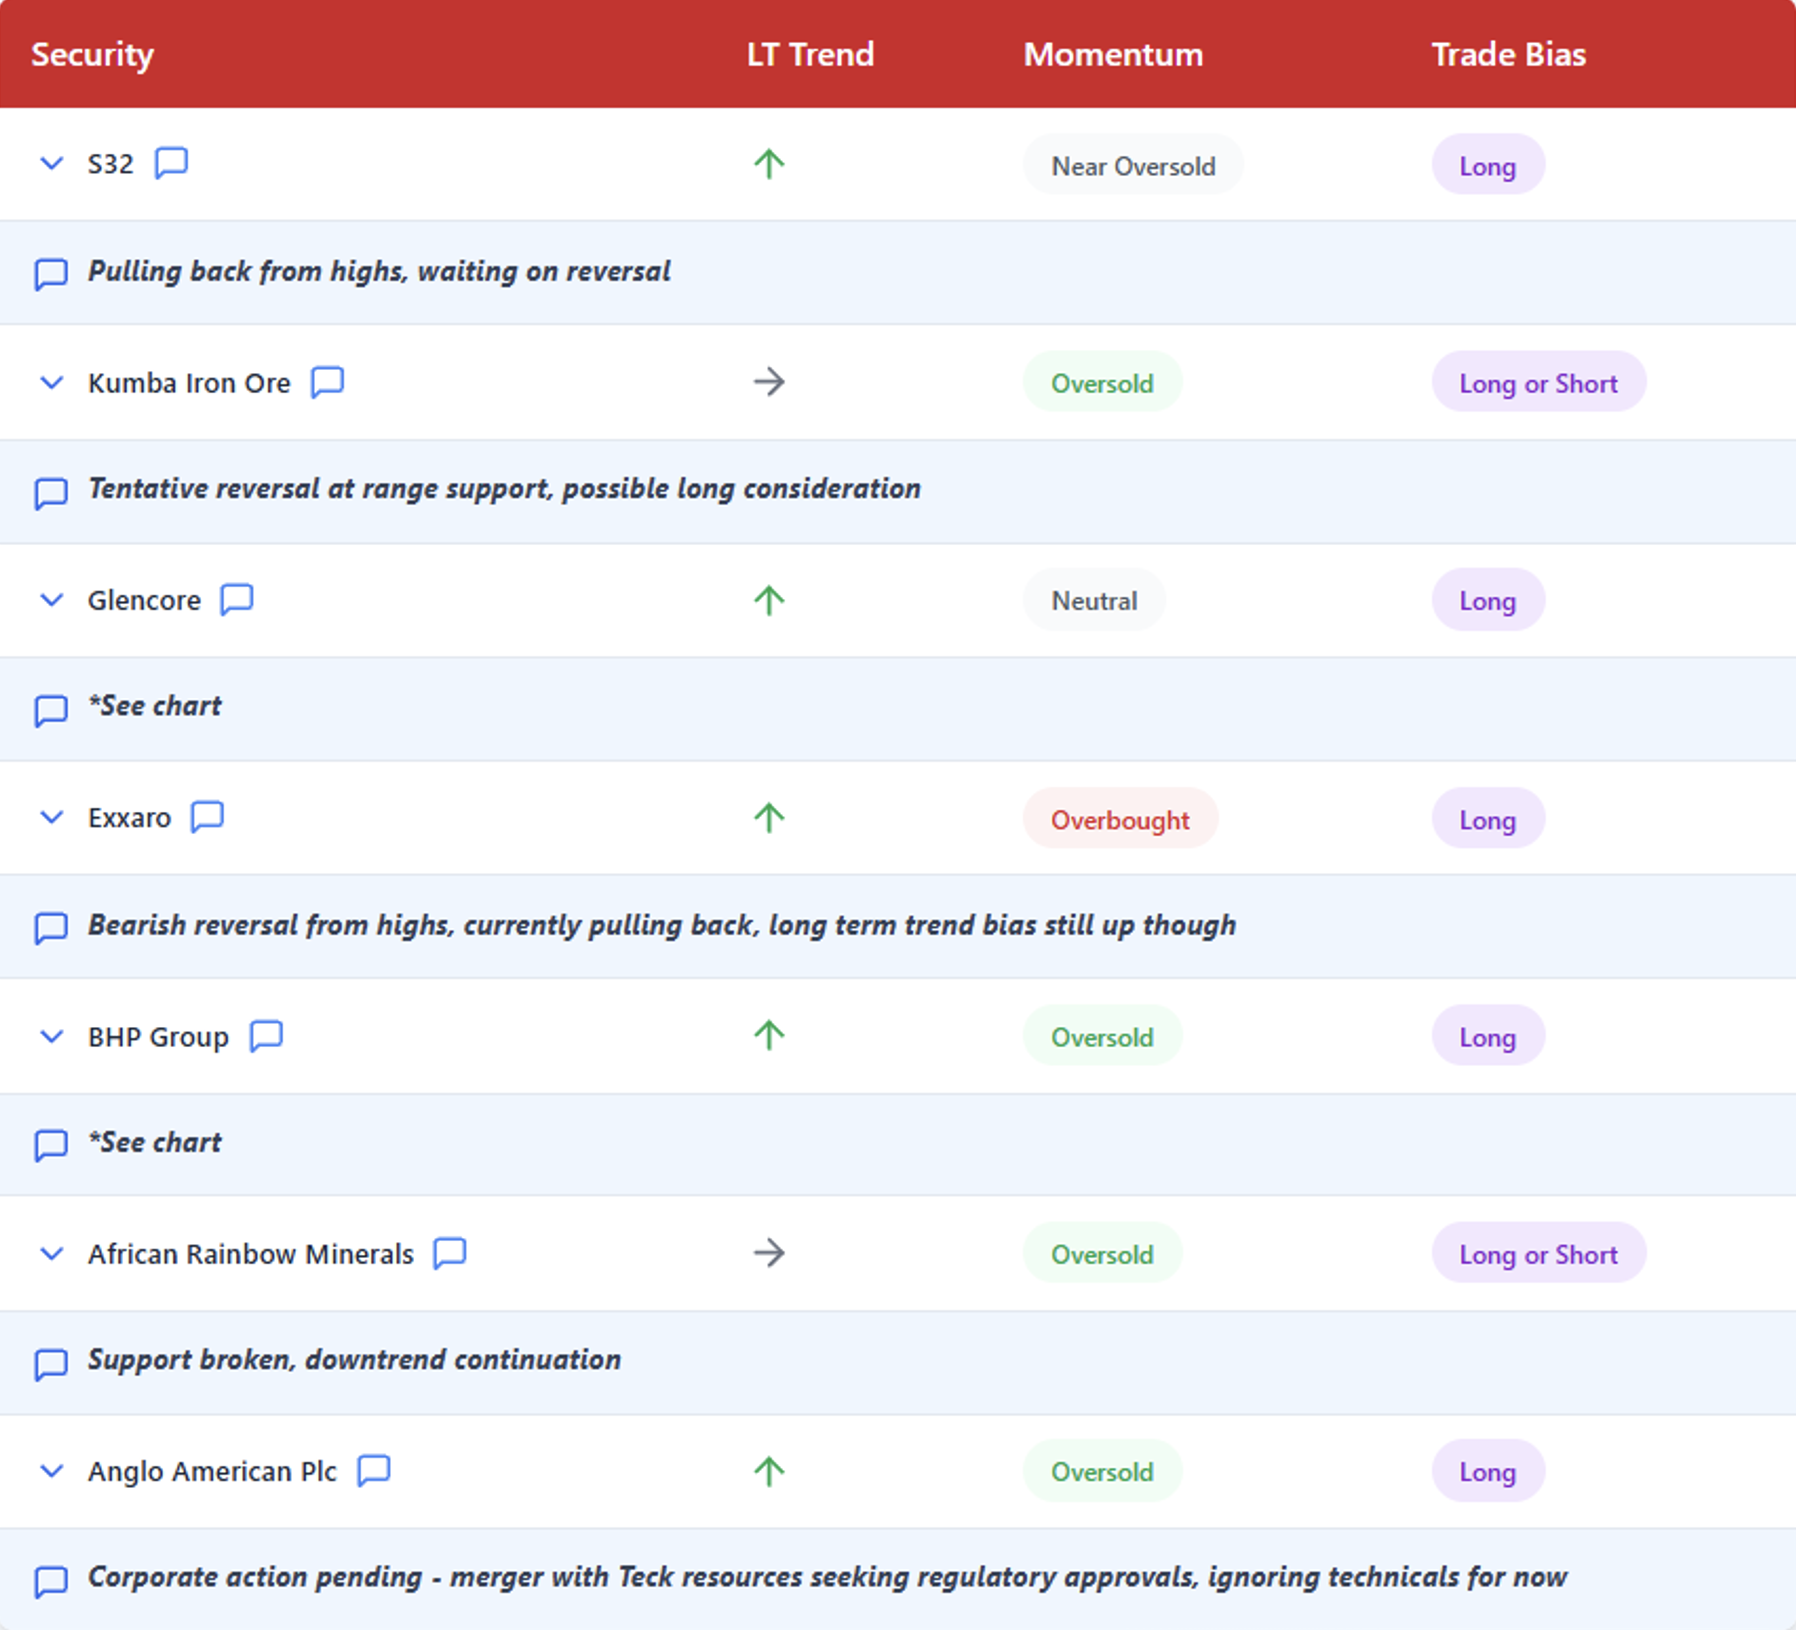The height and width of the screenshot is (1630, 1796).
Task: Toggle the chevron beside Anglo American Plc
Action: (x=51, y=1471)
